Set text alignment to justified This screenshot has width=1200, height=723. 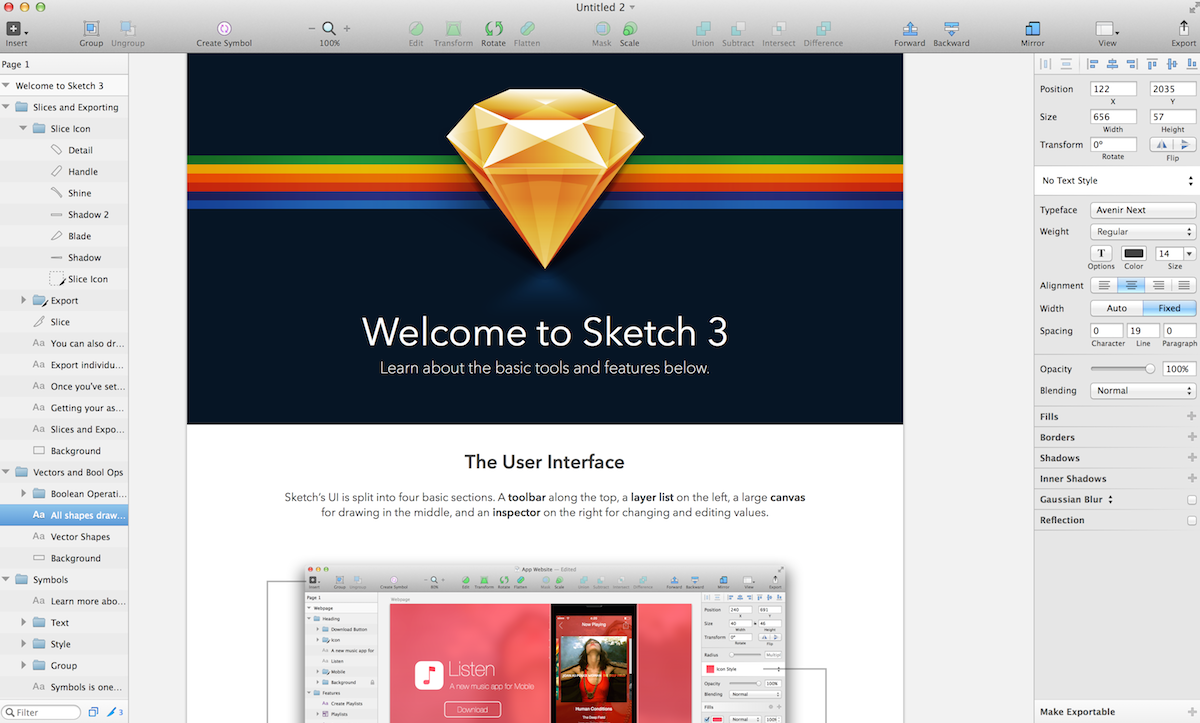click(x=1183, y=286)
